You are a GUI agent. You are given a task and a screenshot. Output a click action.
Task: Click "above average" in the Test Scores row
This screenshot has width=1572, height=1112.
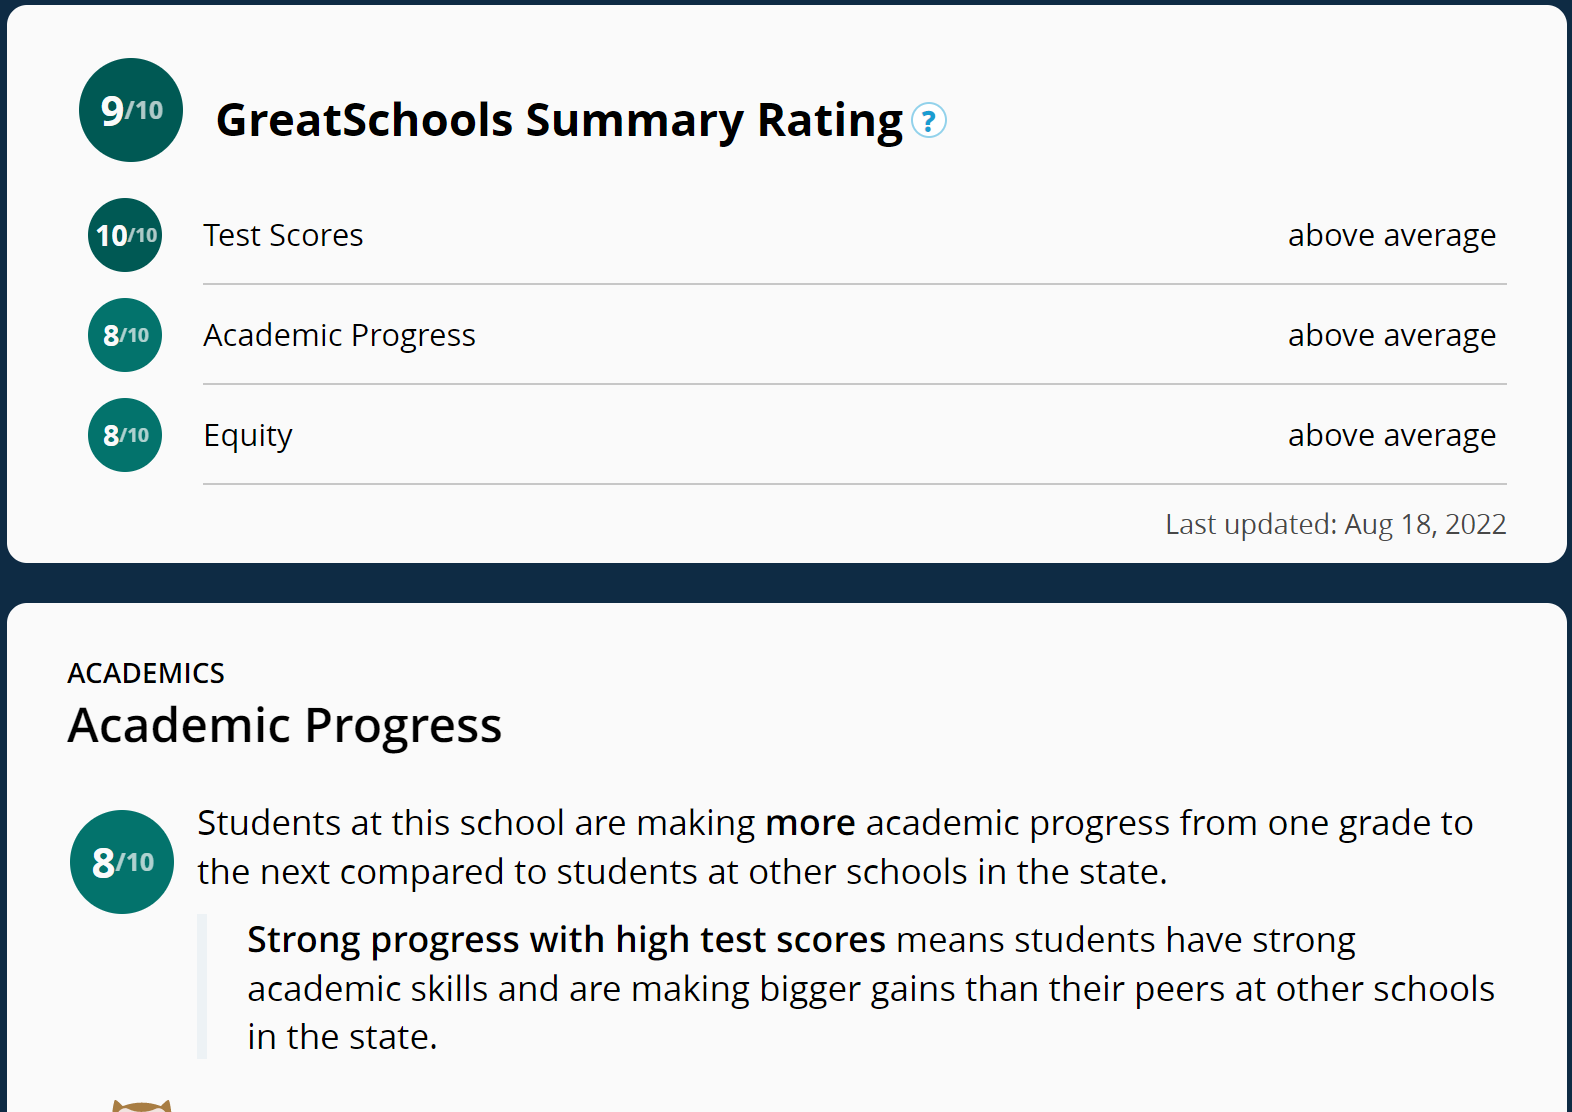(x=1391, y=235)
